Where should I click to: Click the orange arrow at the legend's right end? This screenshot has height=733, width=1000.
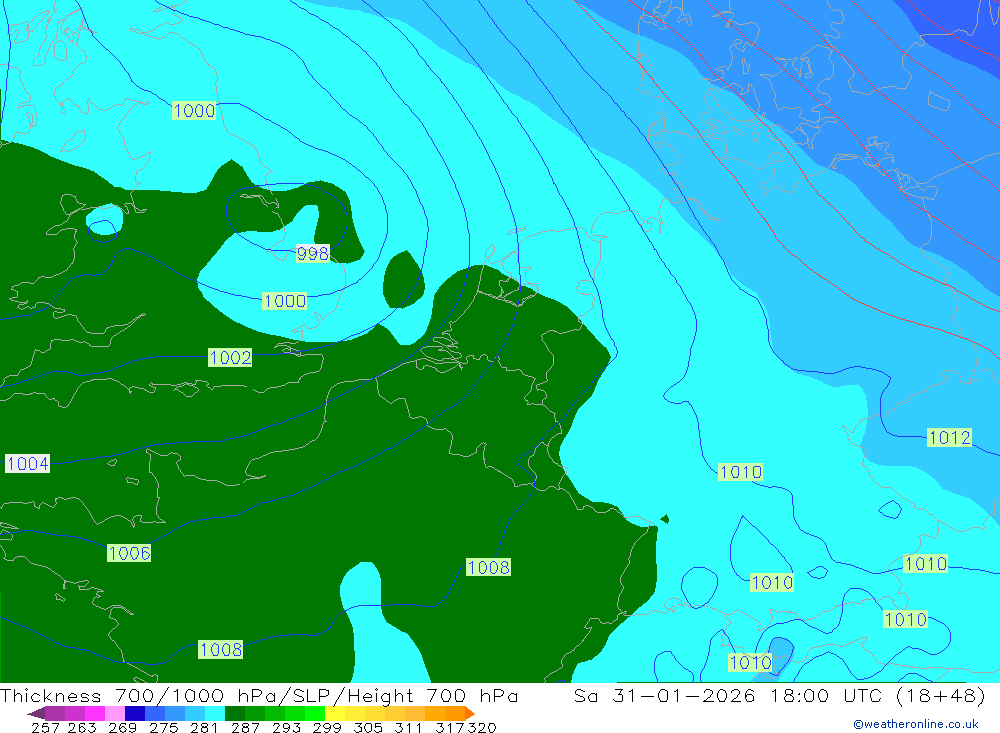(470, 713)
